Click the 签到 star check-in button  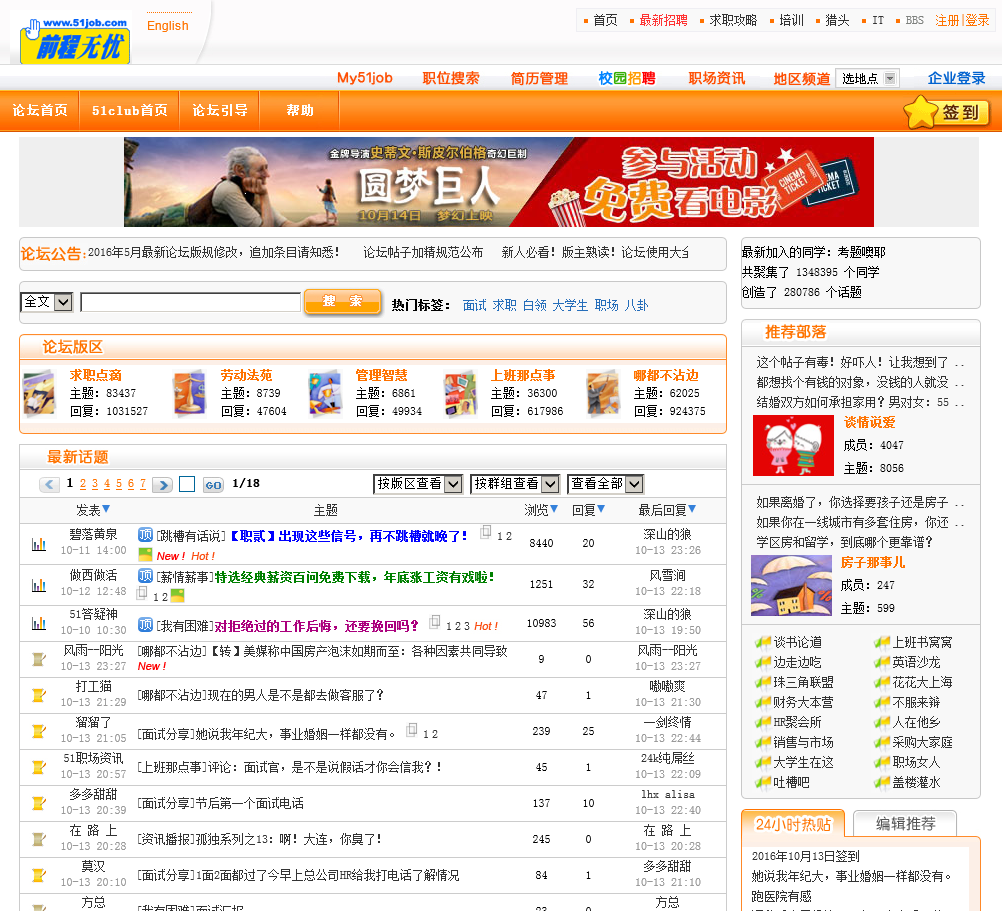947,112
